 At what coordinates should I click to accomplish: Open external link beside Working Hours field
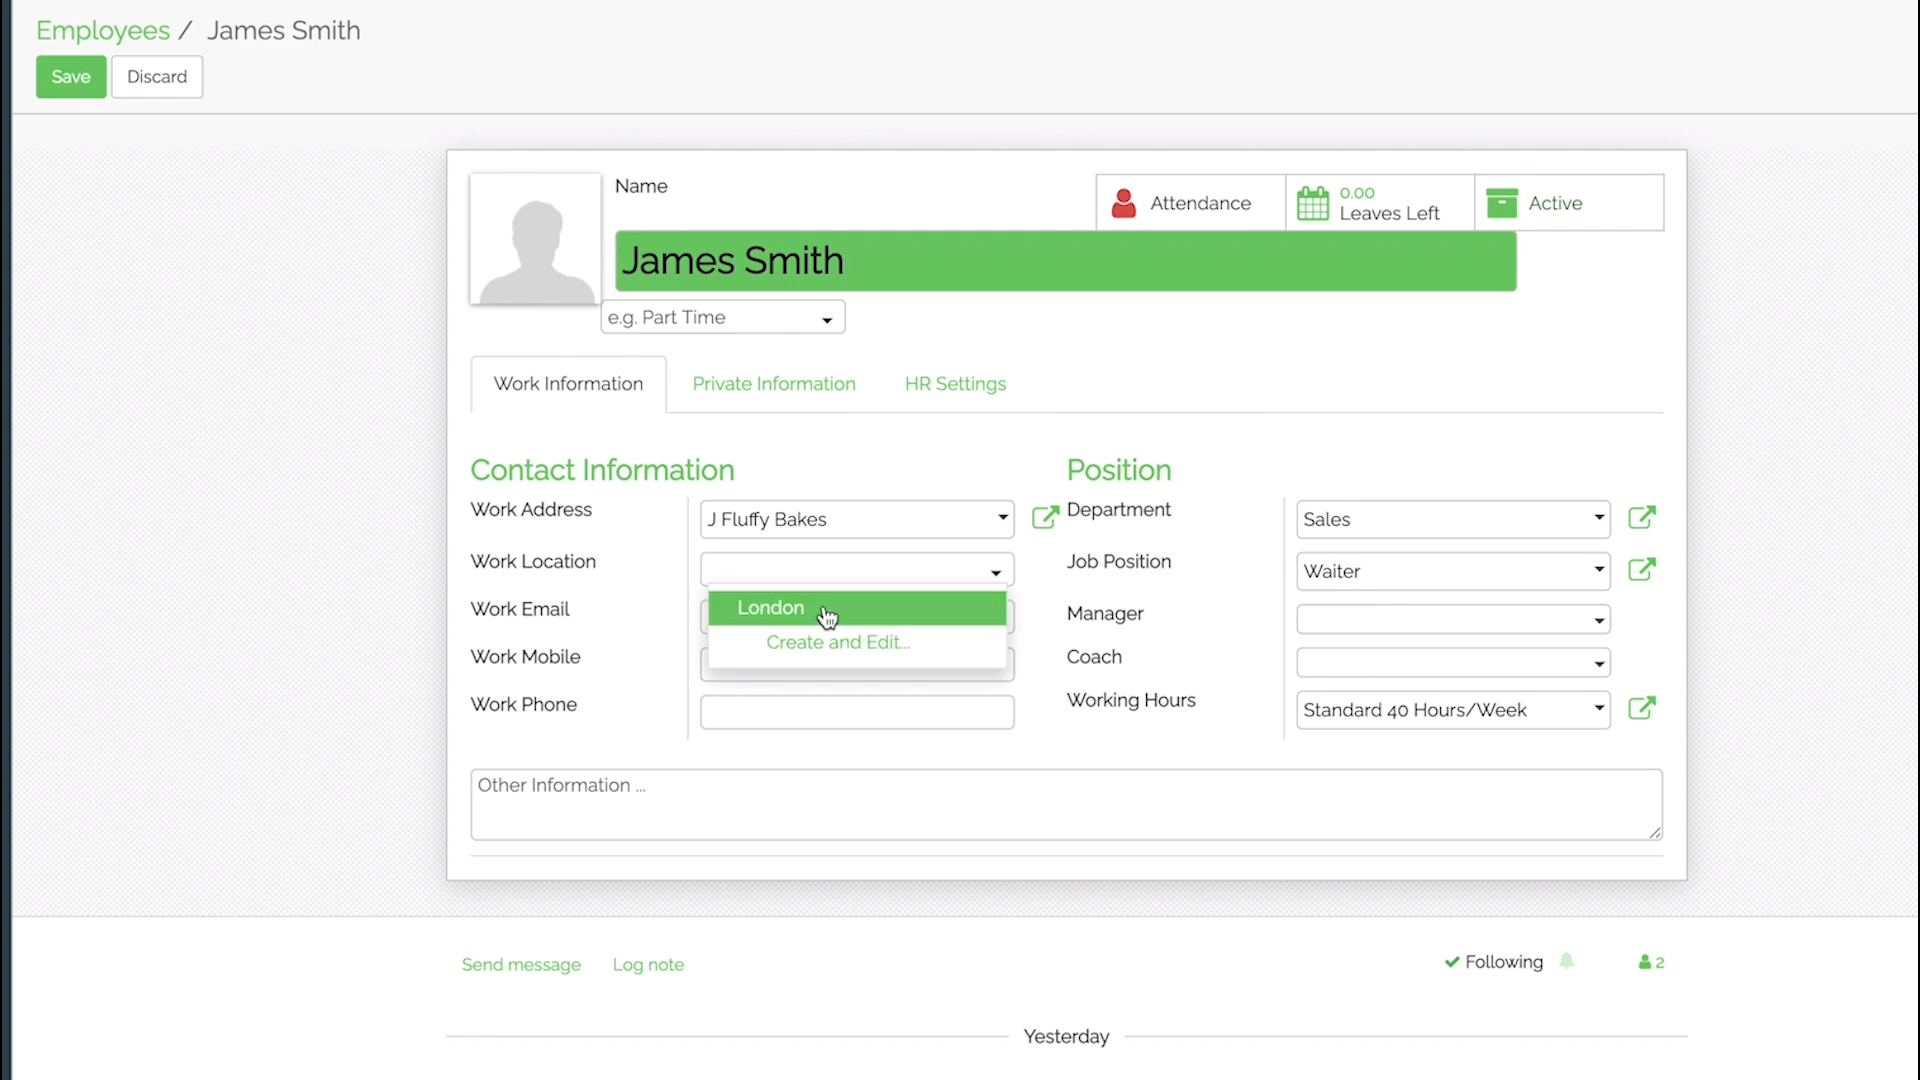1641,708
